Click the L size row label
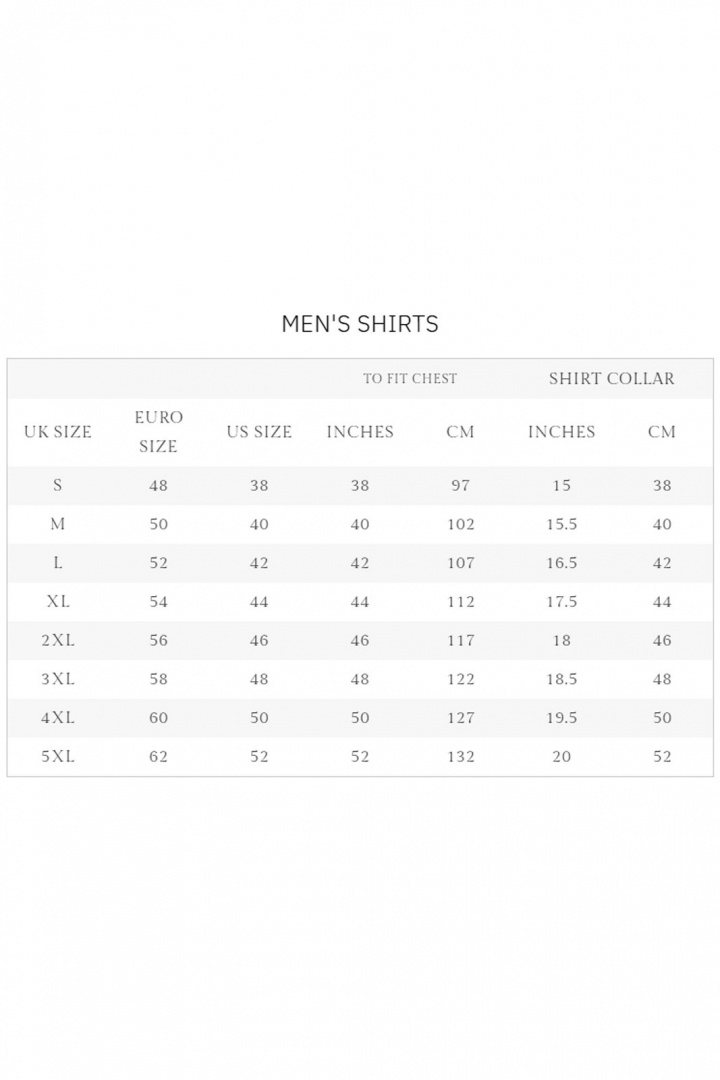Screen dimensions: 720x1080 tap(58, 563)
